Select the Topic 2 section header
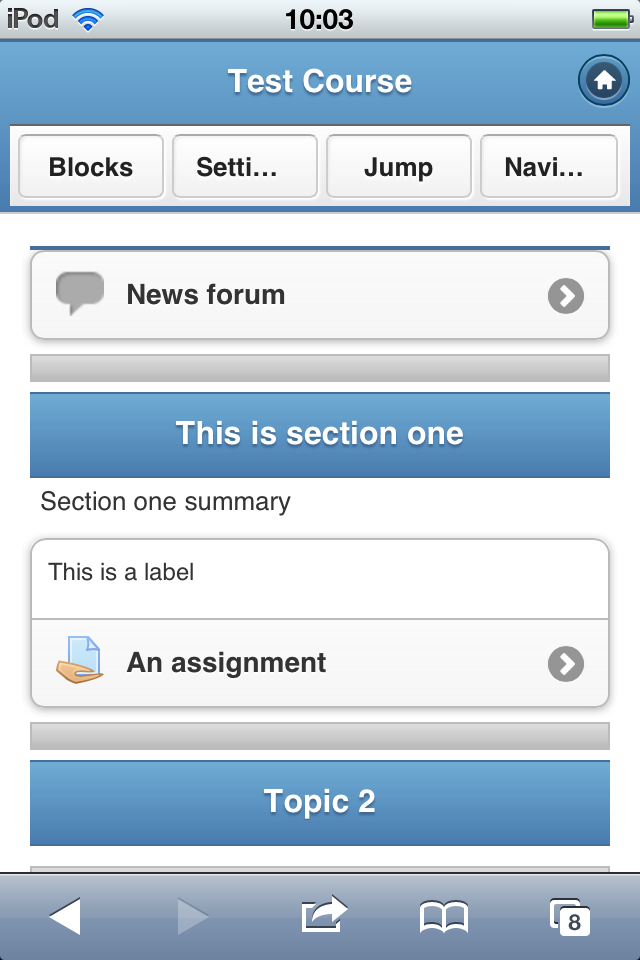640x960 pixels. [x=320, y=803]
